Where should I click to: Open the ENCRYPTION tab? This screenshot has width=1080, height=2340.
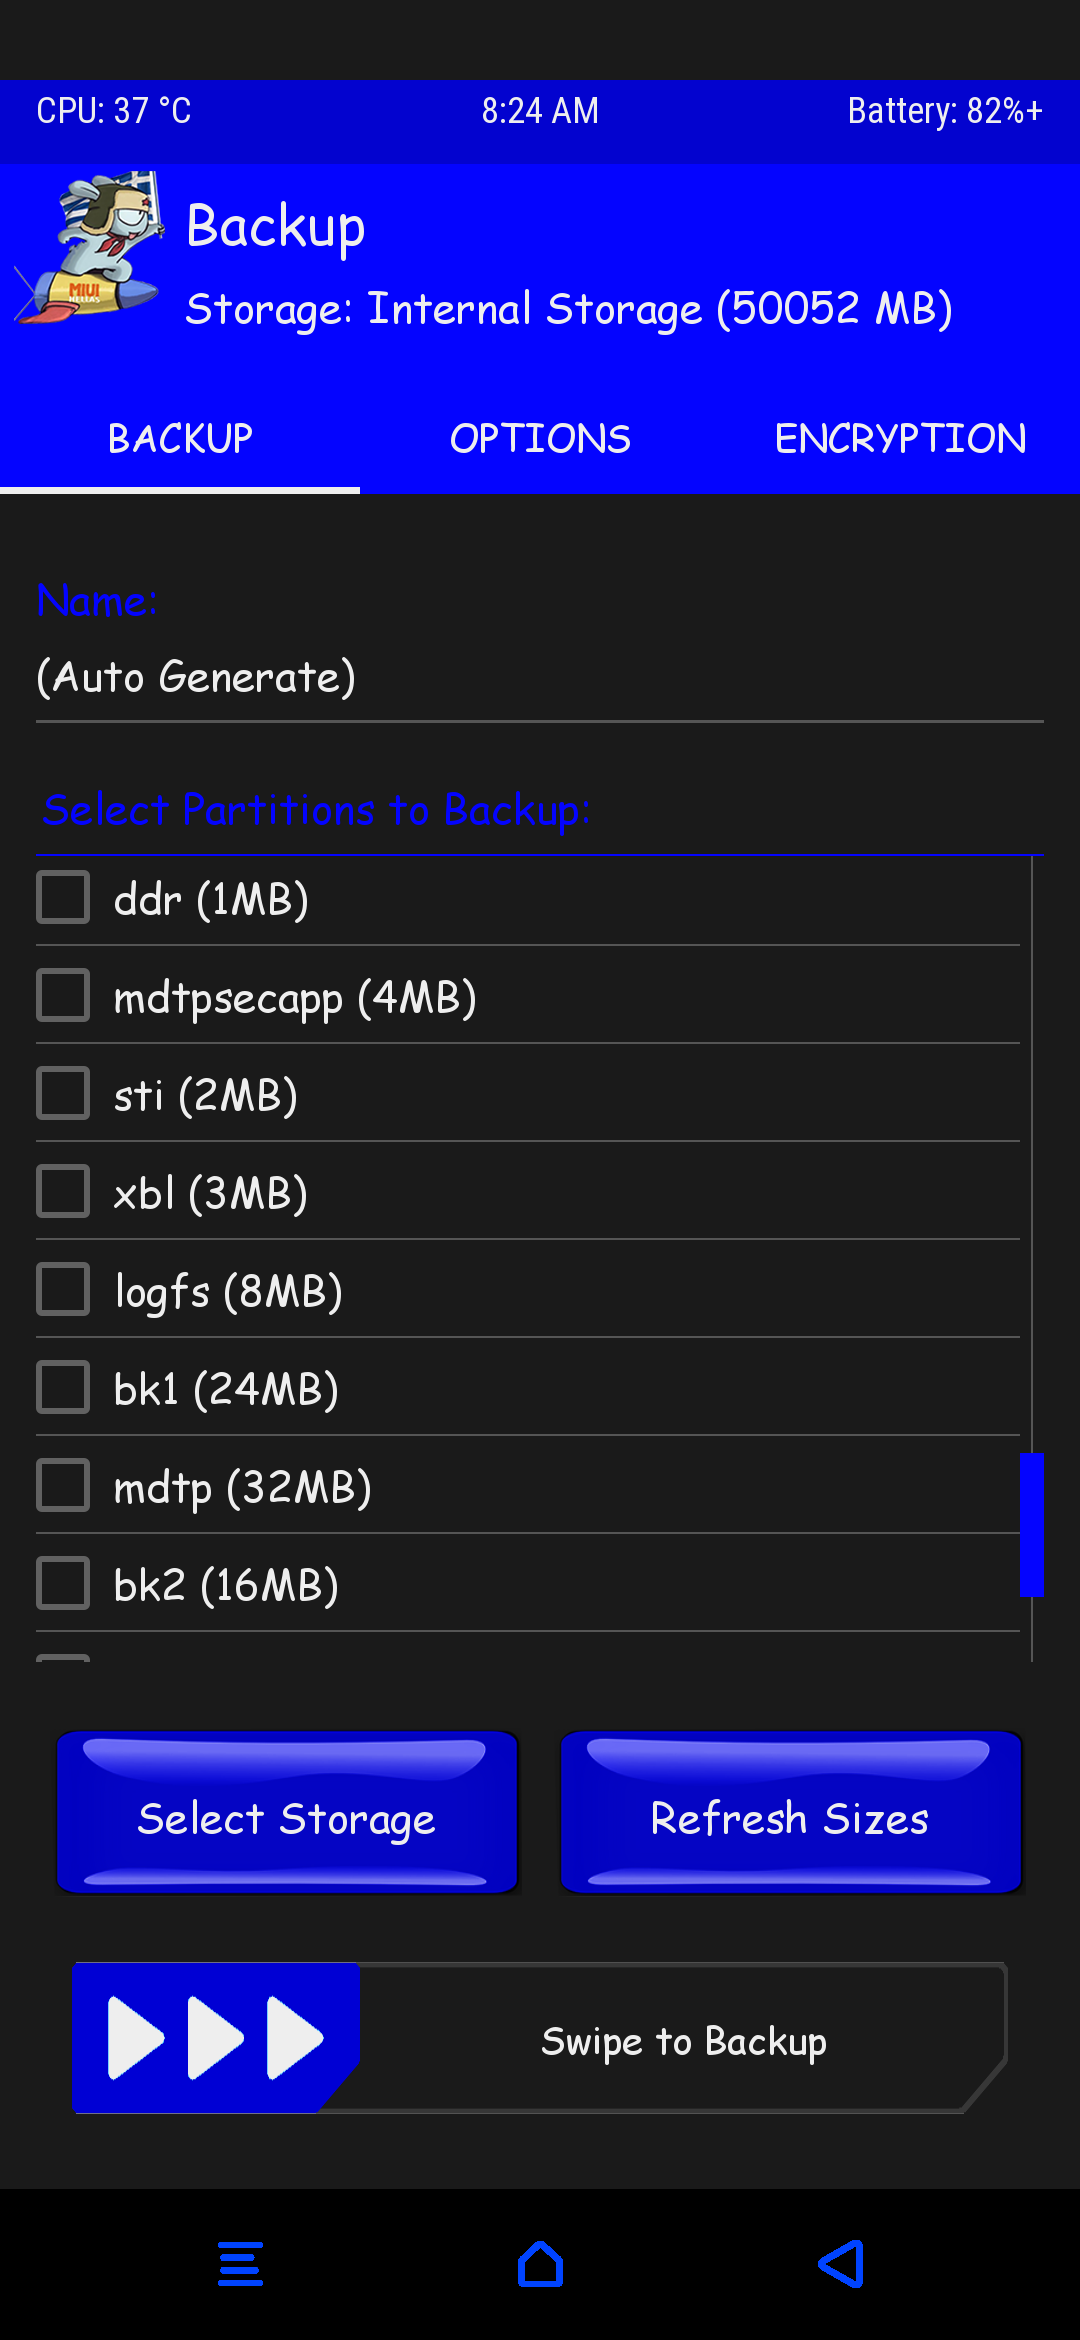pyautogui.click(x=900, y=438)
